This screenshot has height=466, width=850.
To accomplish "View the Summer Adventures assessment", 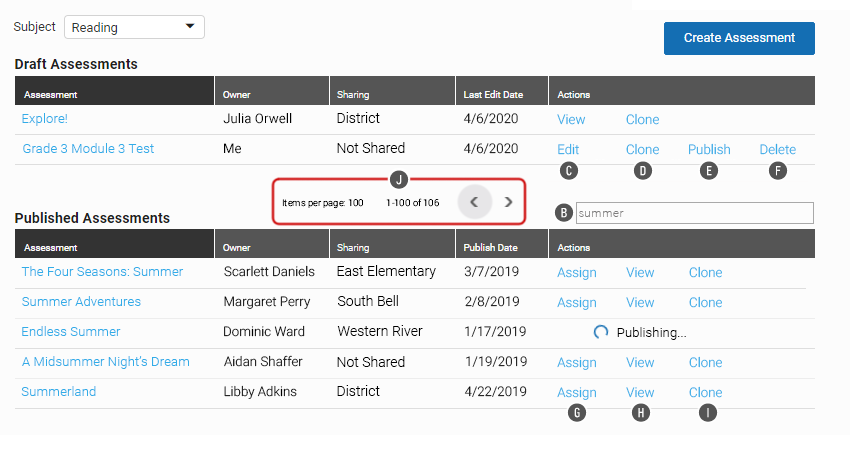I will (640, 302).
